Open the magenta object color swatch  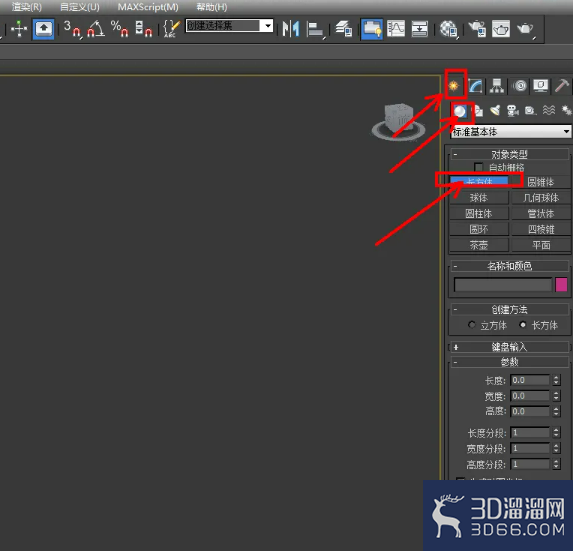coord(561,285)
